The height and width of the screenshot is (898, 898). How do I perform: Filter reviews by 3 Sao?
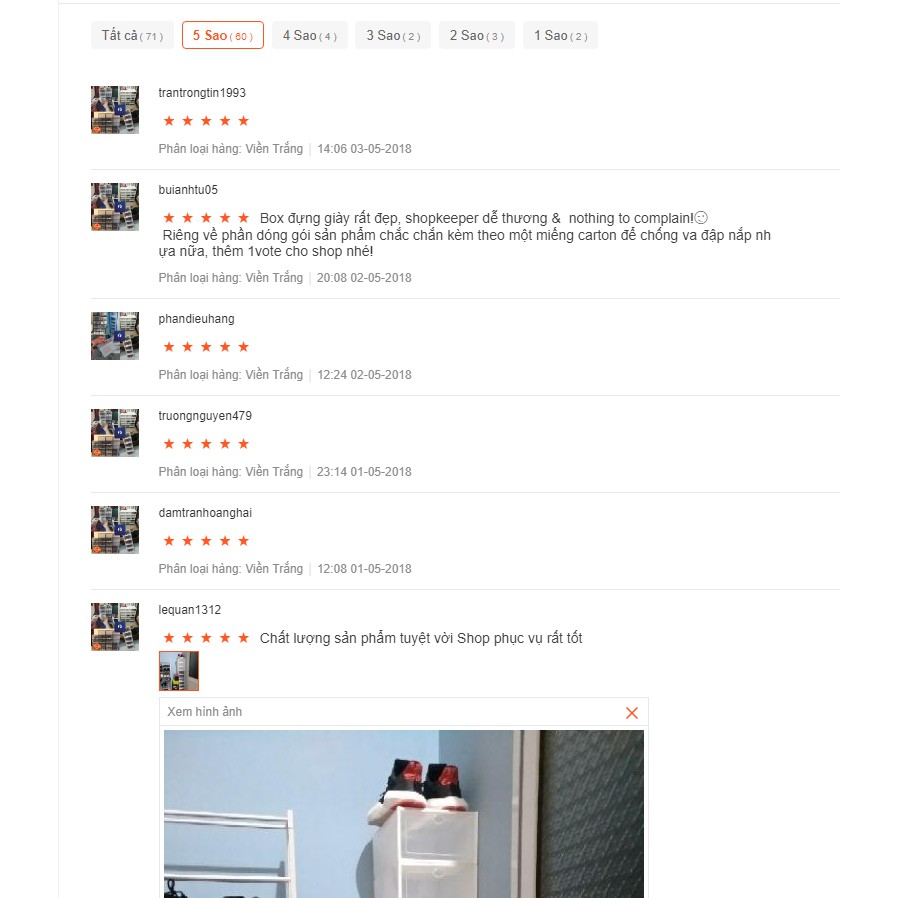pos(393,36)
